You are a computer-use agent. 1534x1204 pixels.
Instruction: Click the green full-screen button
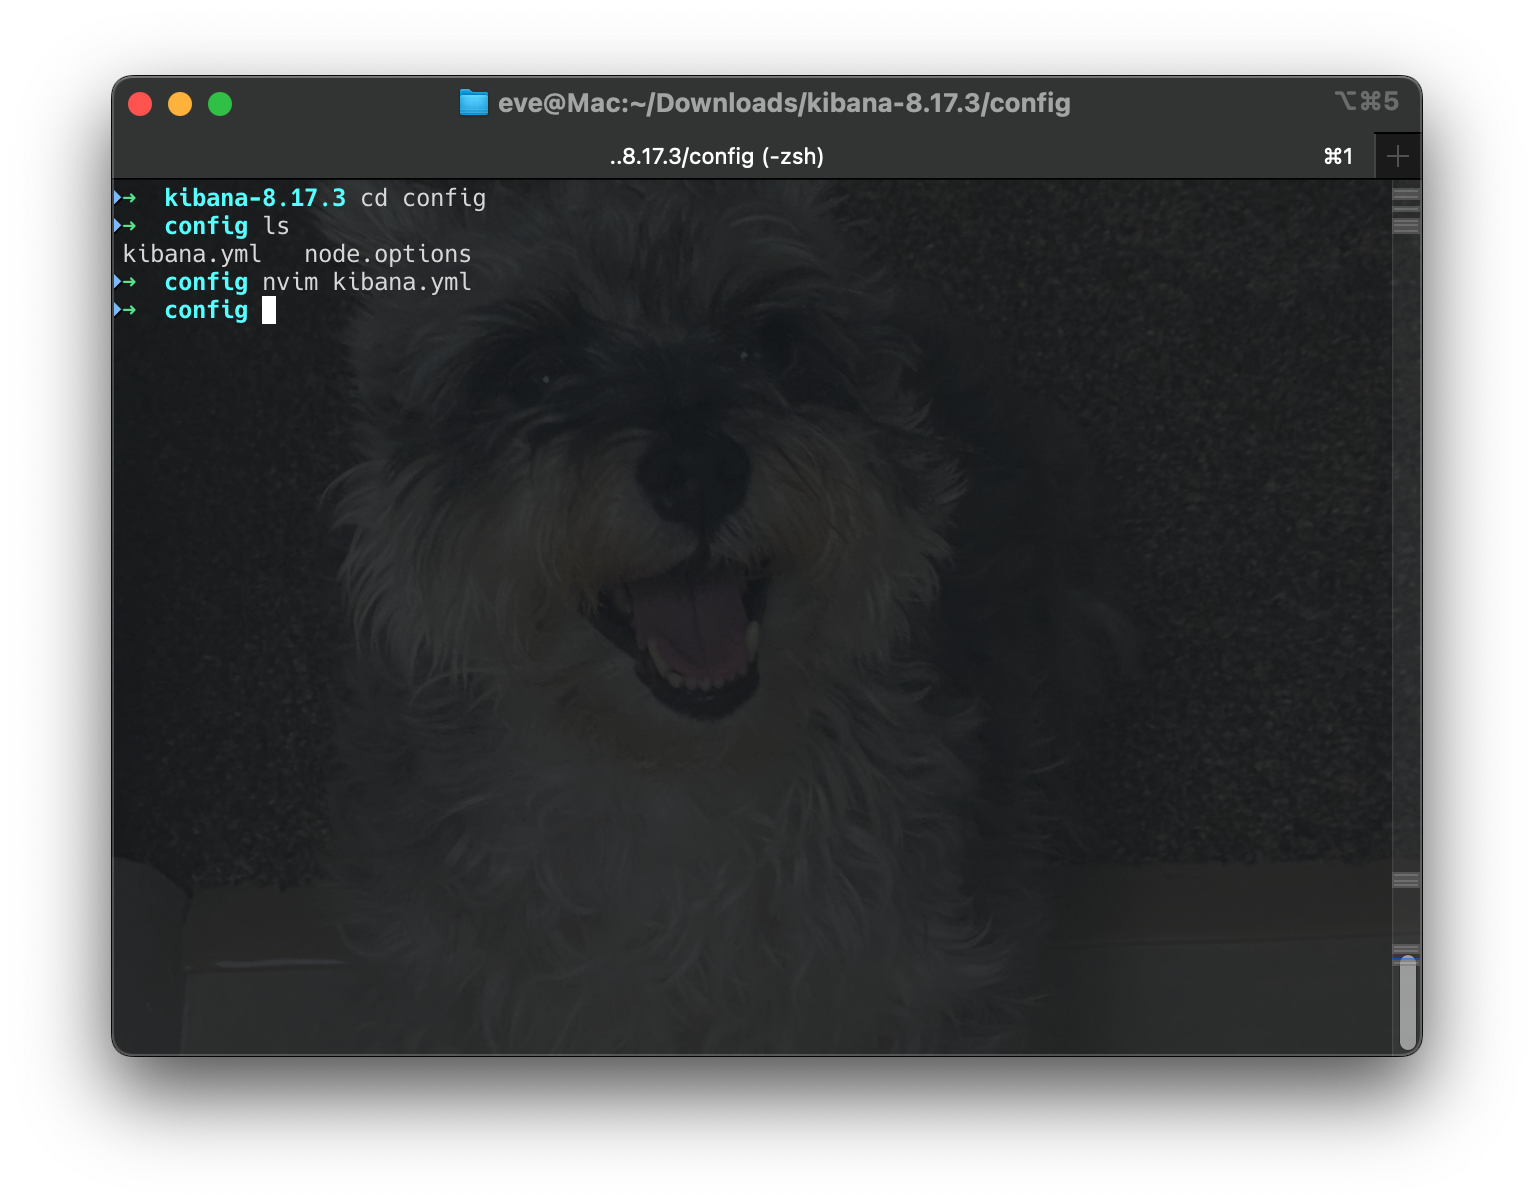(x=220, y=103)
